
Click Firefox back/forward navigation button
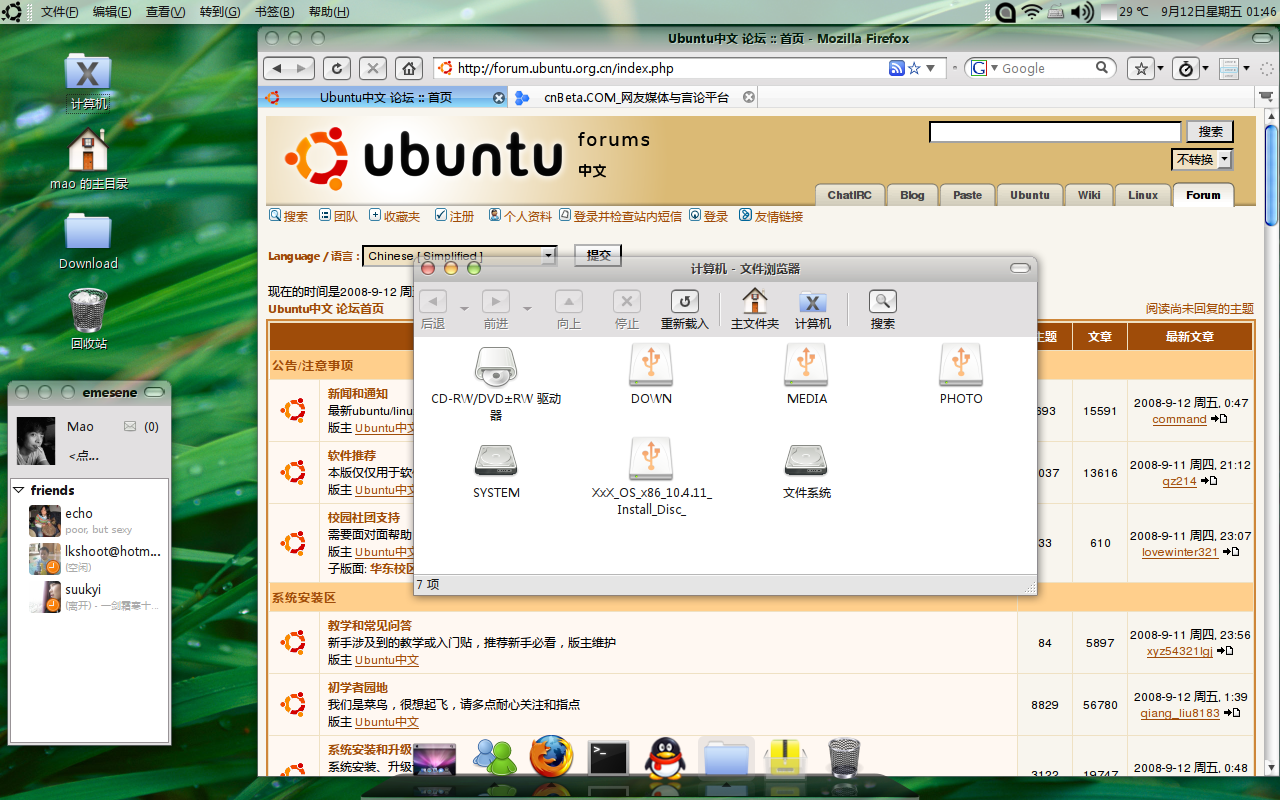click(x=289, y=68)
